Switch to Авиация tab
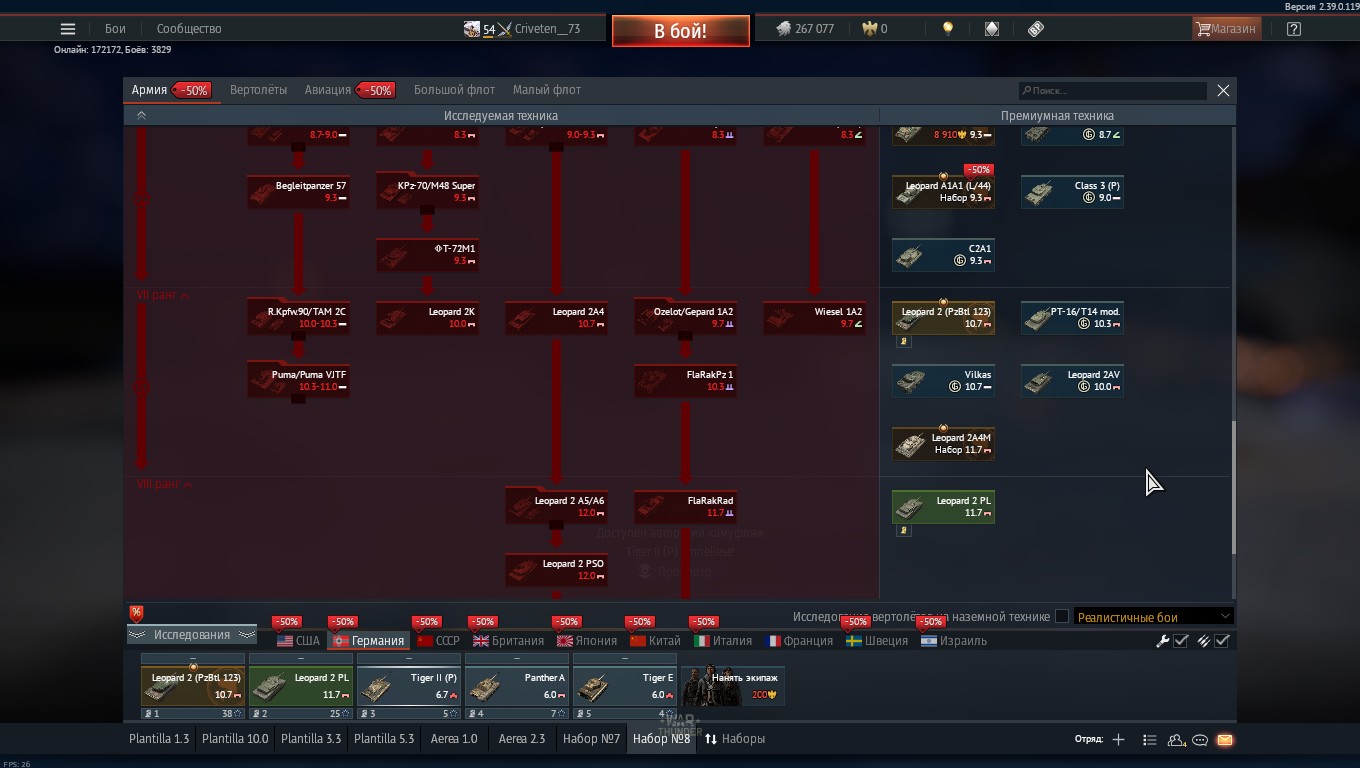 tap(328, 90)
